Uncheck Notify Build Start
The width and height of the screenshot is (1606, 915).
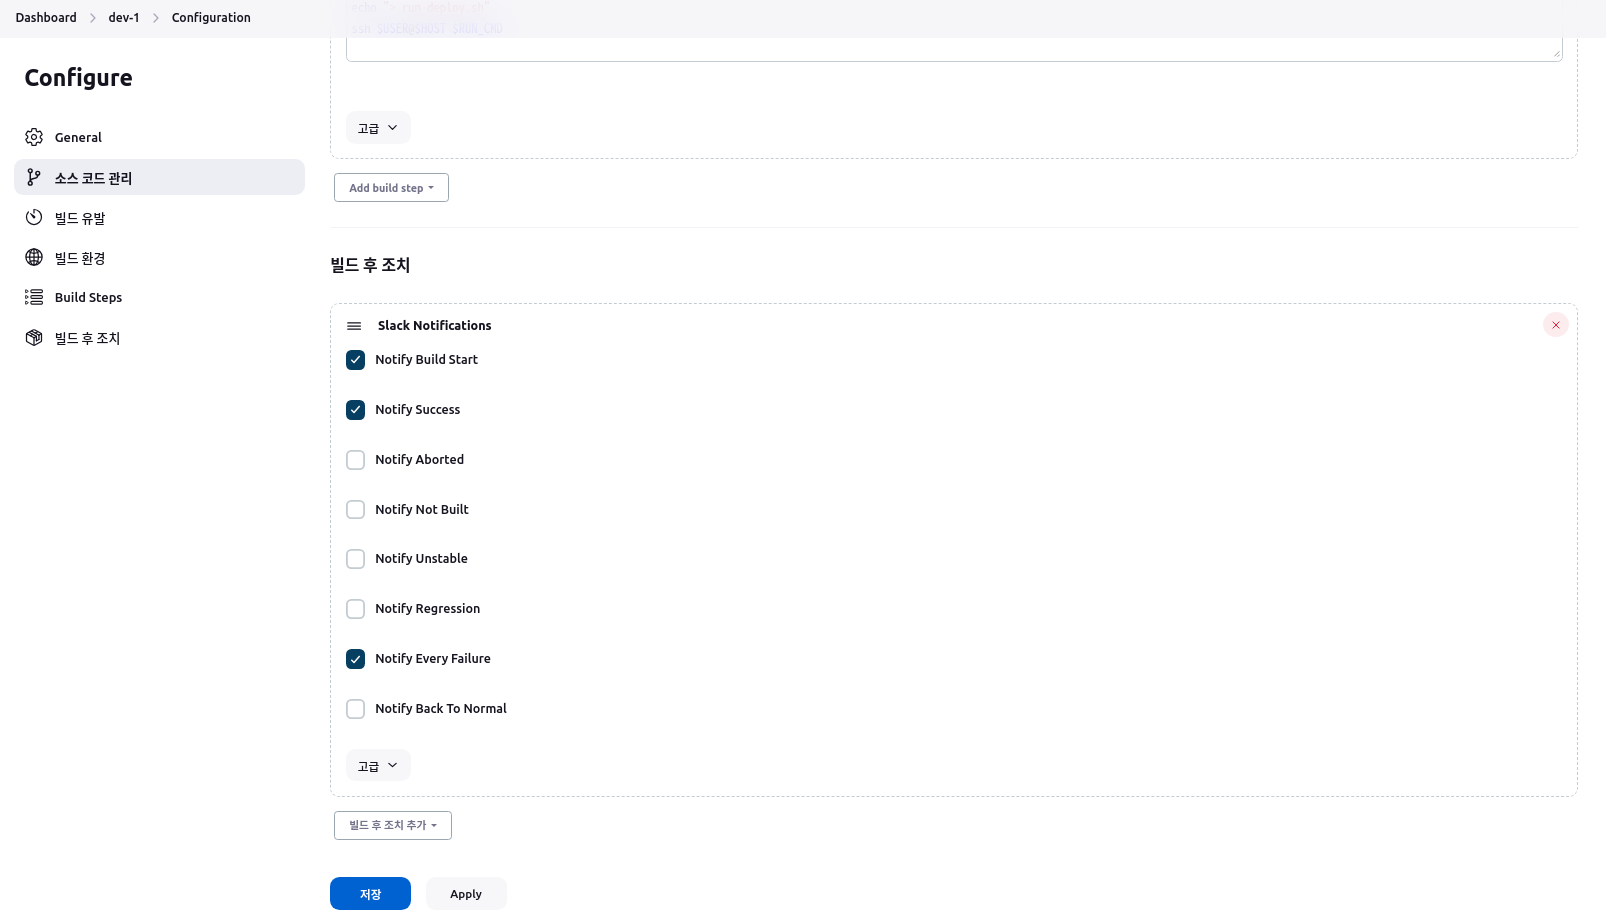355,360
